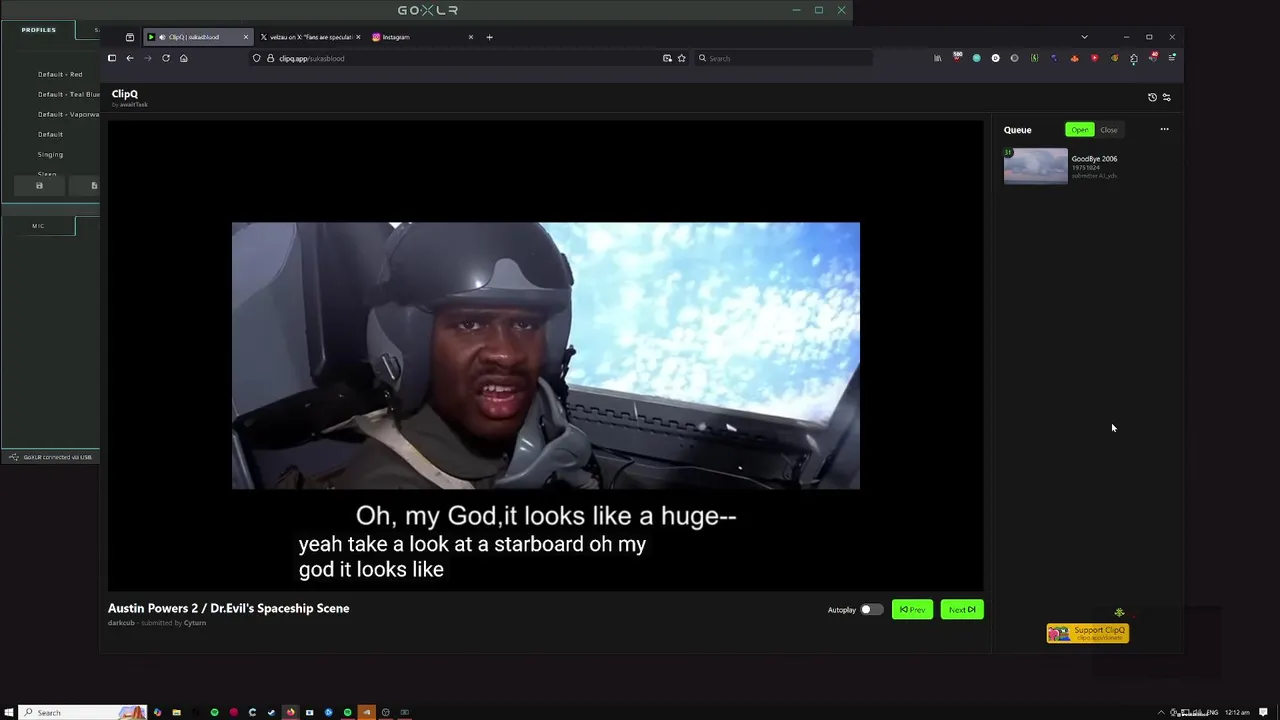
Task: Toggle the browser sidebar icon
Action: [112, 58]
